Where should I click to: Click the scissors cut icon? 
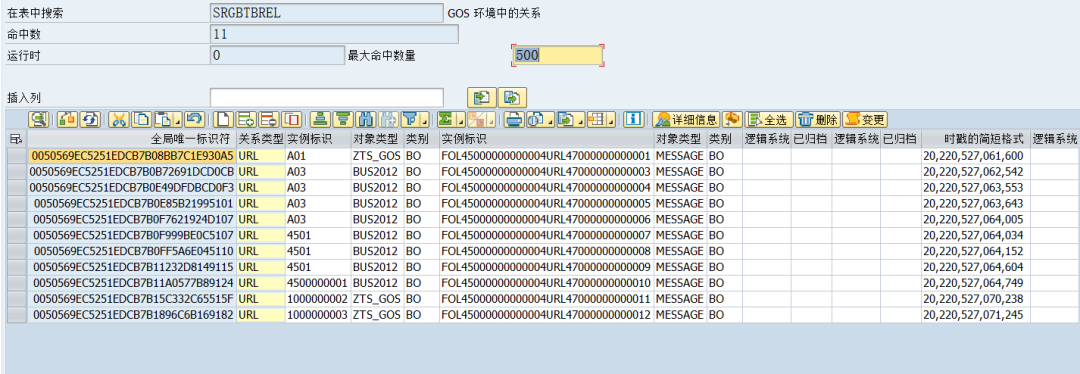coord(119,119)
